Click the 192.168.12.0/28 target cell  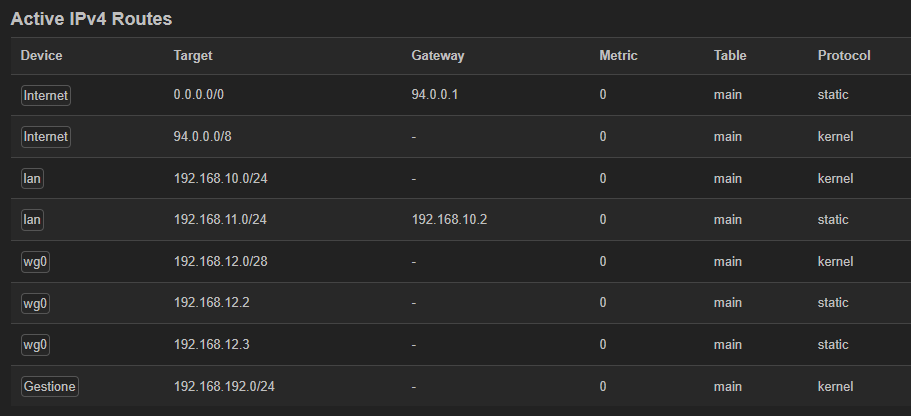pos(220,261)
